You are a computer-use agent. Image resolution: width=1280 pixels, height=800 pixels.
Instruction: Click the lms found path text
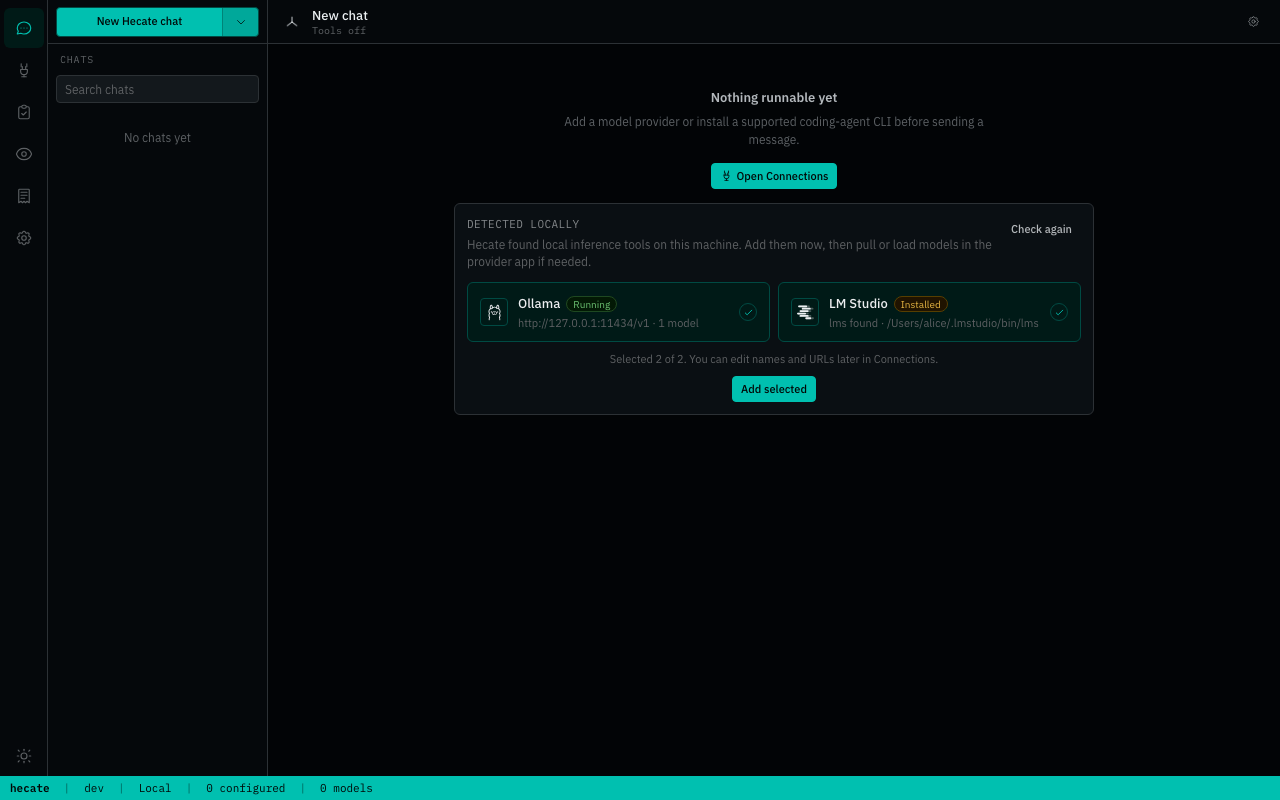click(934, 323)
